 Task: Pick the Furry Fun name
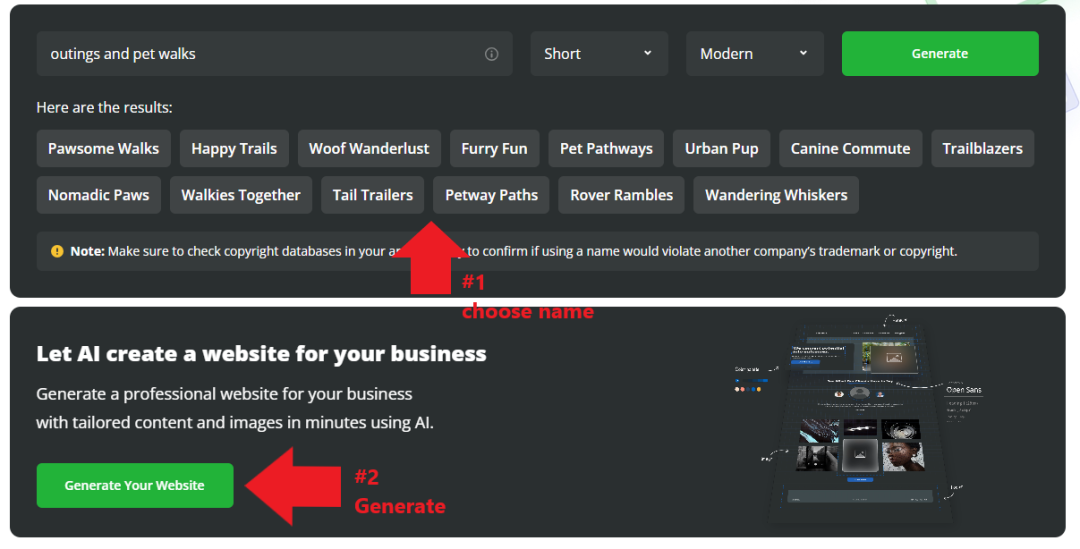click(495, 148)
